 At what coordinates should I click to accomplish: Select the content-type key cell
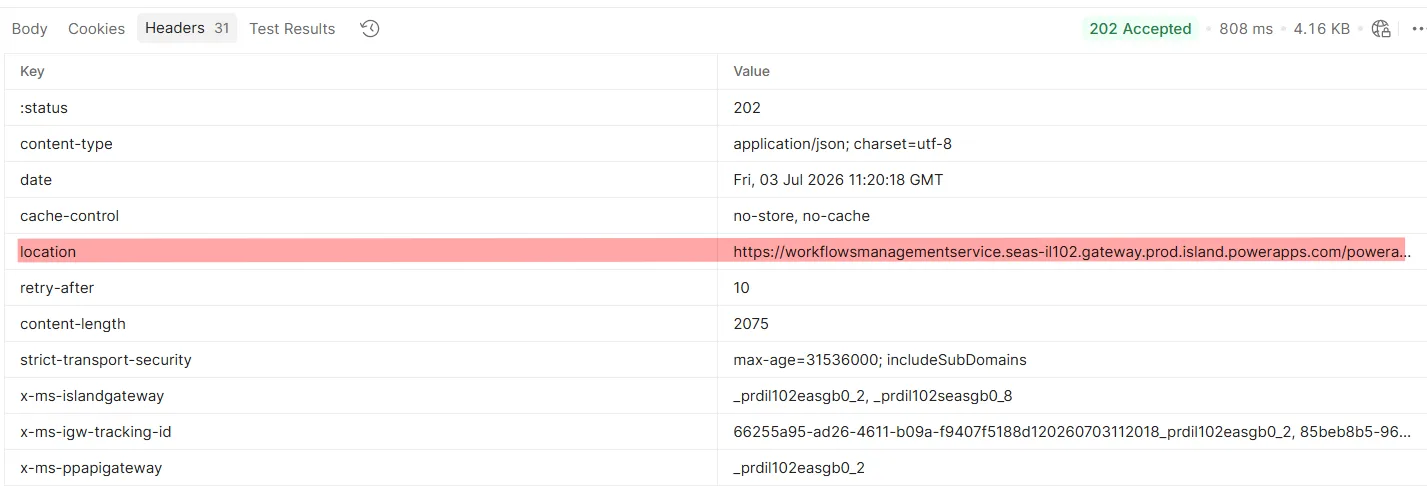pyautogui.click(x=361, y=144)
